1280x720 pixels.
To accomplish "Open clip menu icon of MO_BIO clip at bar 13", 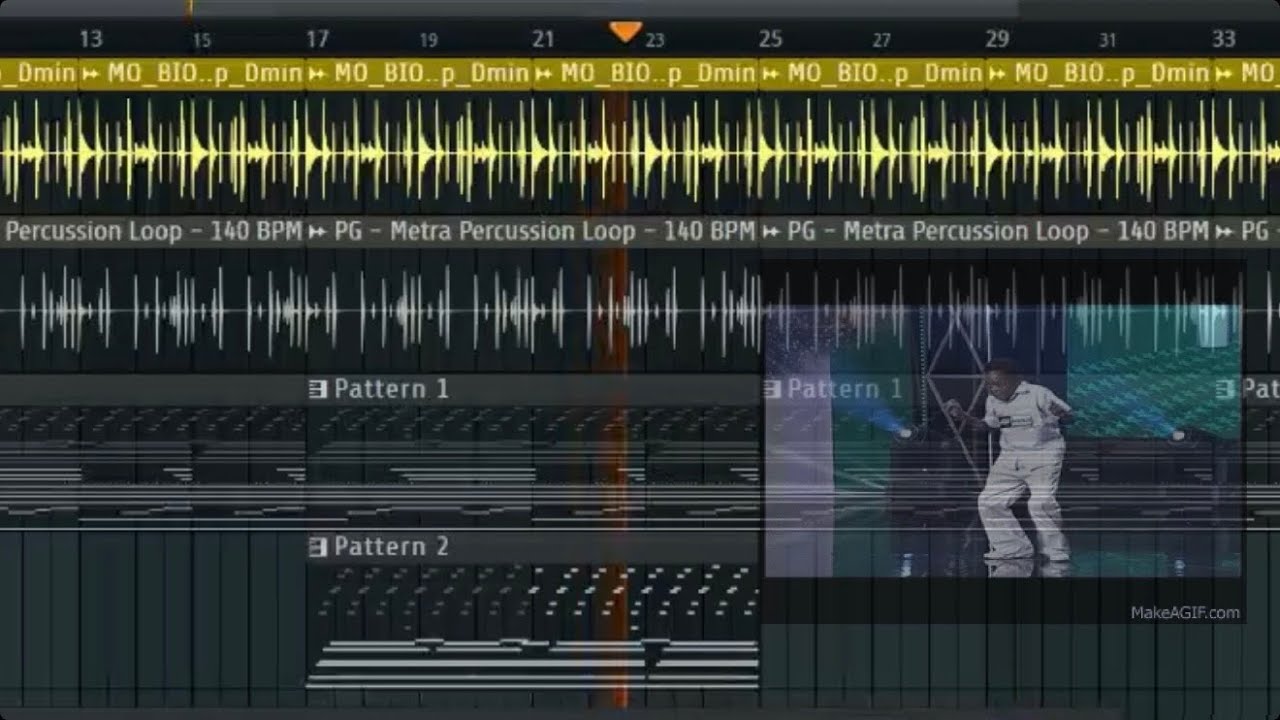I will pyautogui.click(x=90, y=73).
